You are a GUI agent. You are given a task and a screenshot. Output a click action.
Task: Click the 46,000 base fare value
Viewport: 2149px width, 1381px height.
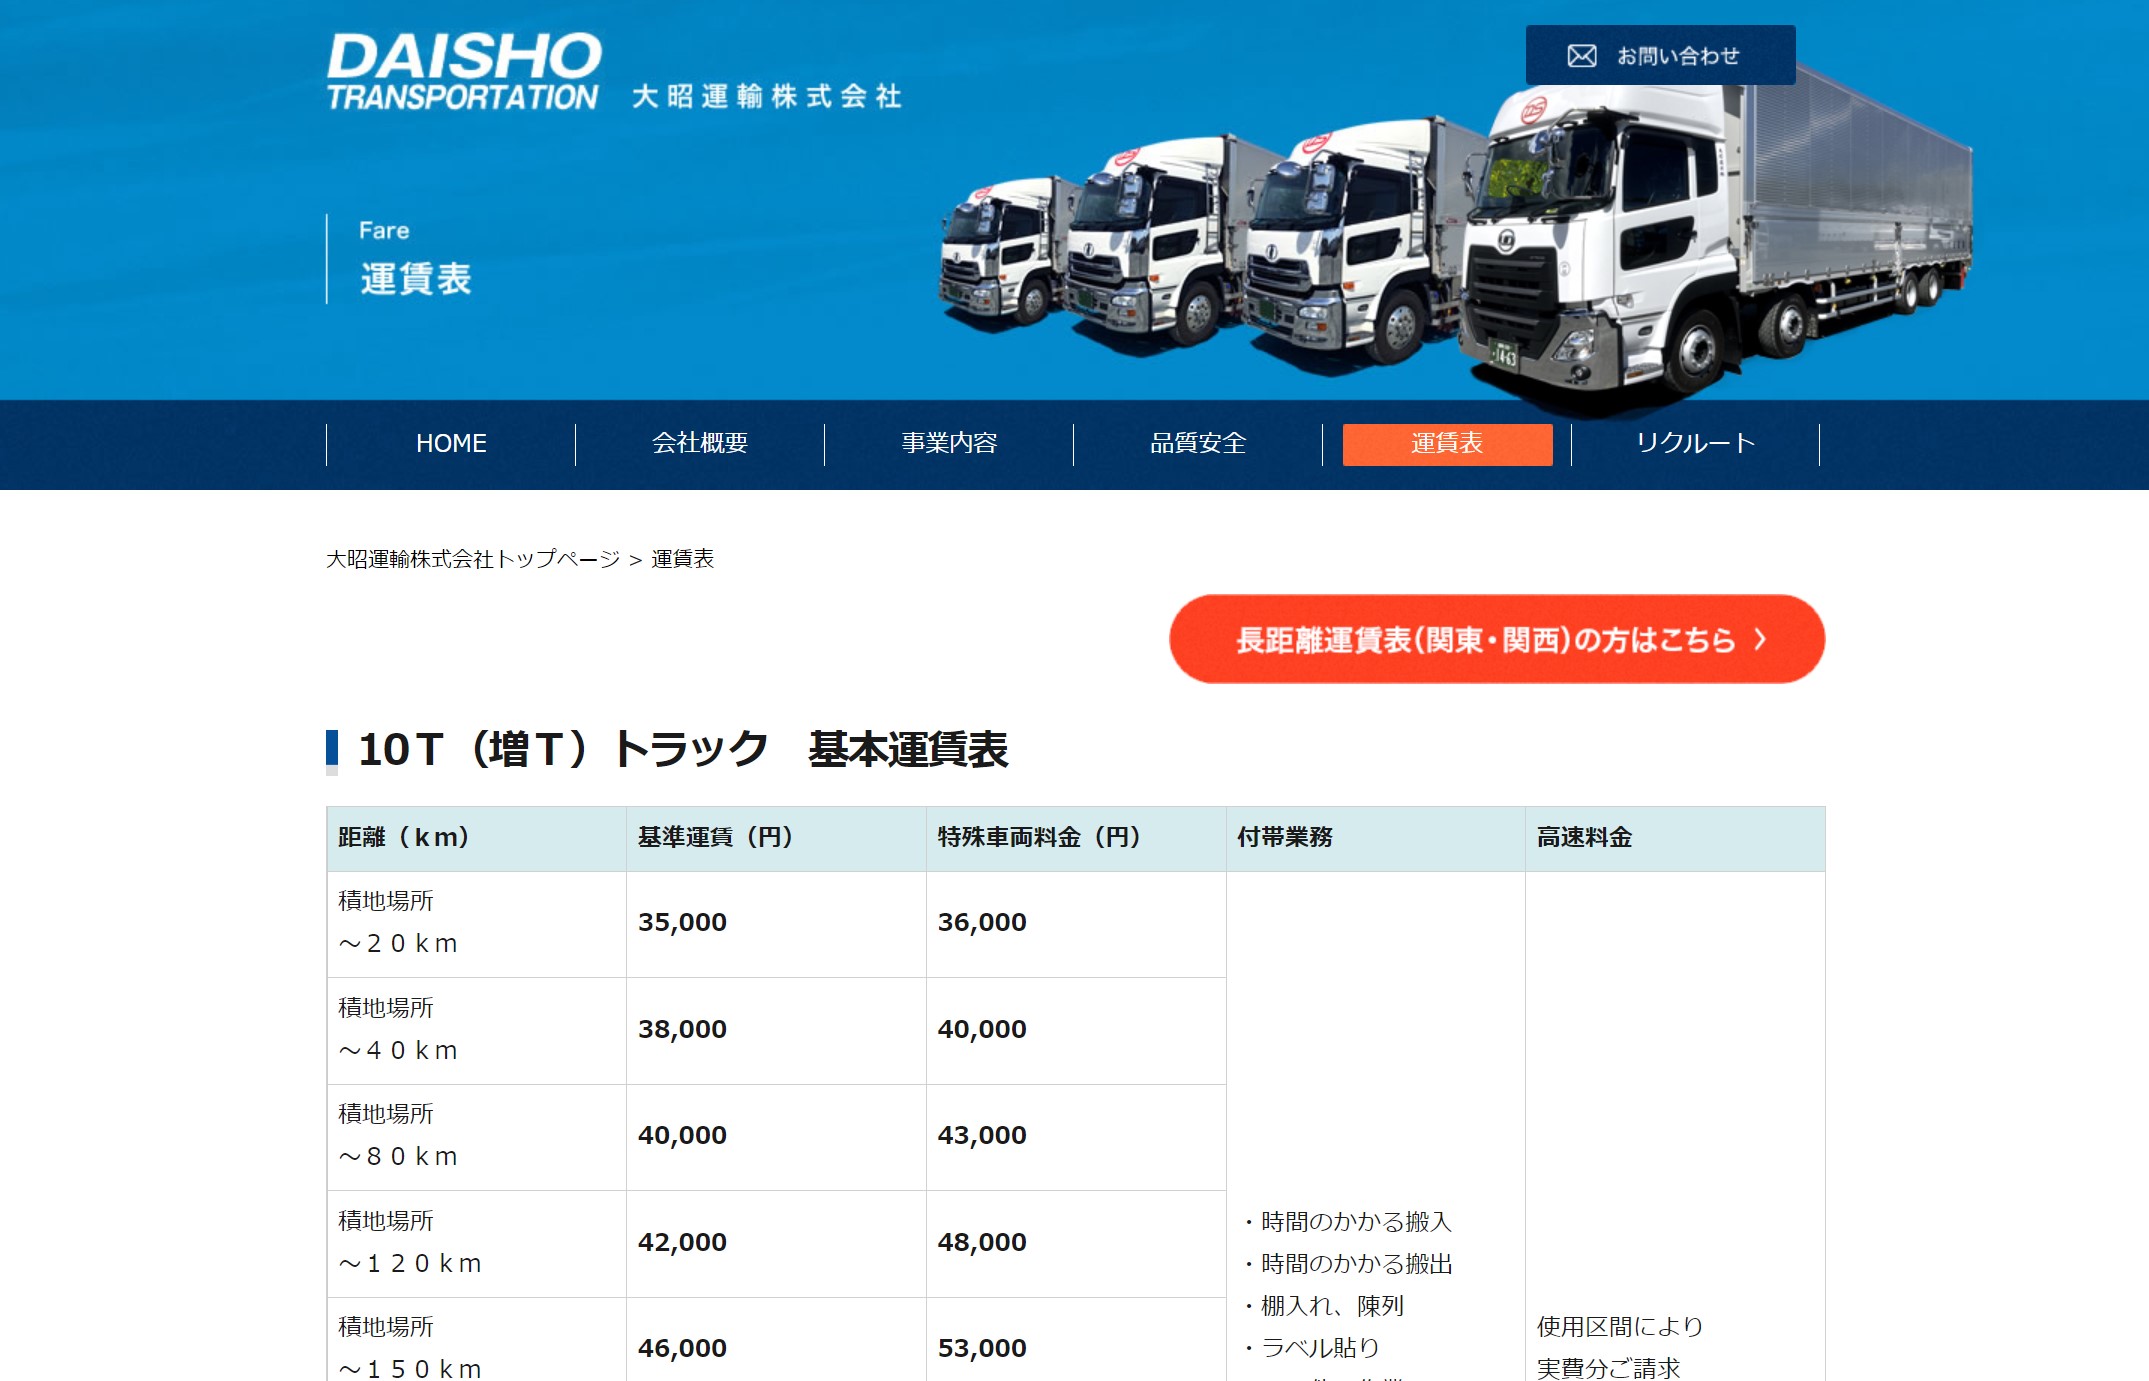pyautogui.click(x=682, y=1348)
